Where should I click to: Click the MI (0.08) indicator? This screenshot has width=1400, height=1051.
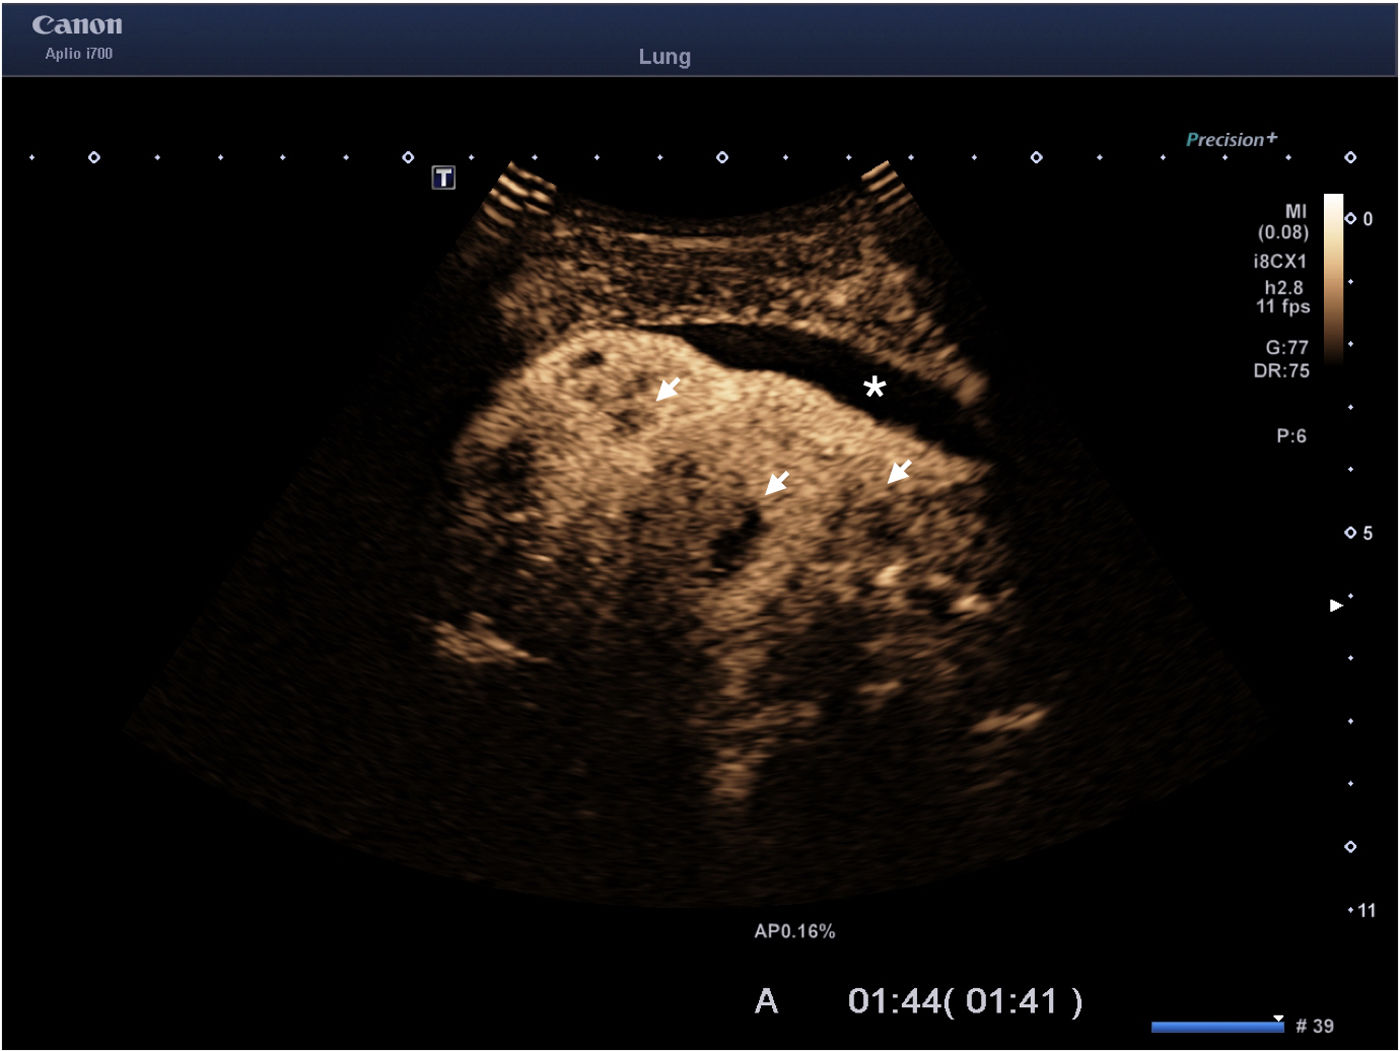1284,222
